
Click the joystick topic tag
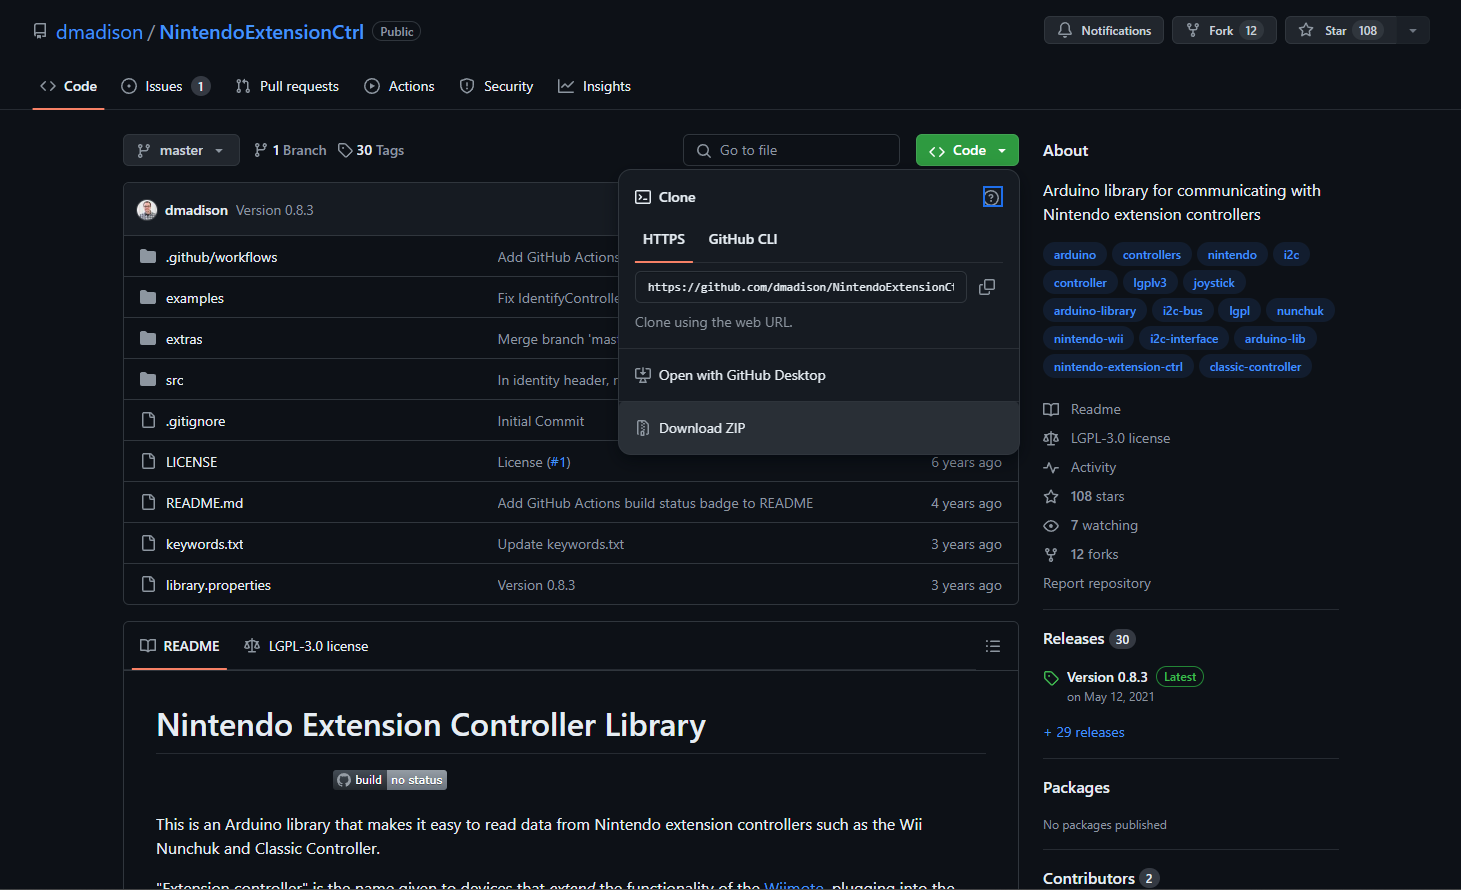click(1214, 283)
